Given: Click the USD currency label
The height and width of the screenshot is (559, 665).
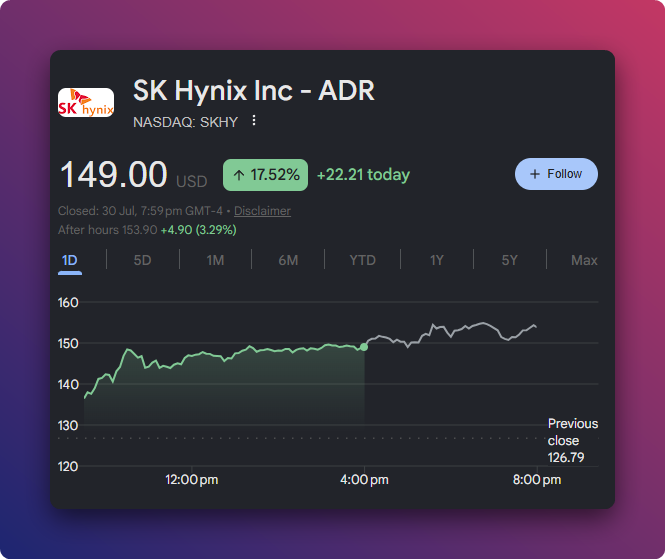Looking at the screenshot, I should coord(192,182).
